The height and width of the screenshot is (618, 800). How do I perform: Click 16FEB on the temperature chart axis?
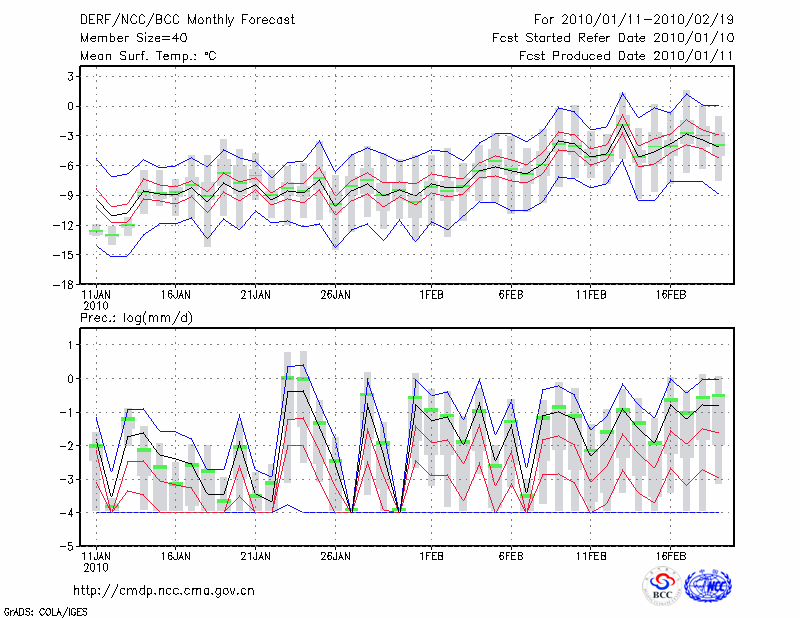[670, 295]
